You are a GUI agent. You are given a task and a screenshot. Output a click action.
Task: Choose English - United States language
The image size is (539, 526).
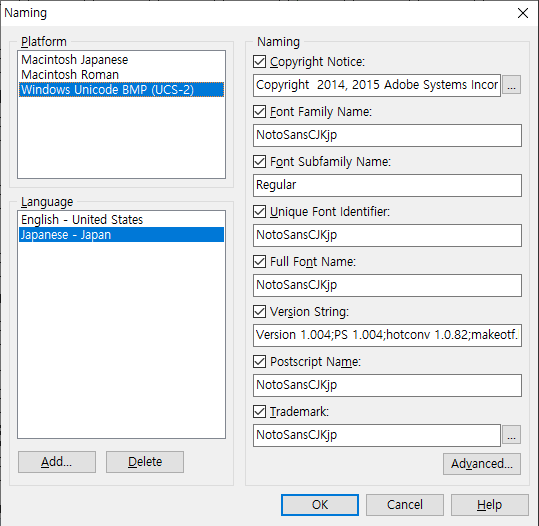tap(121, 219)
